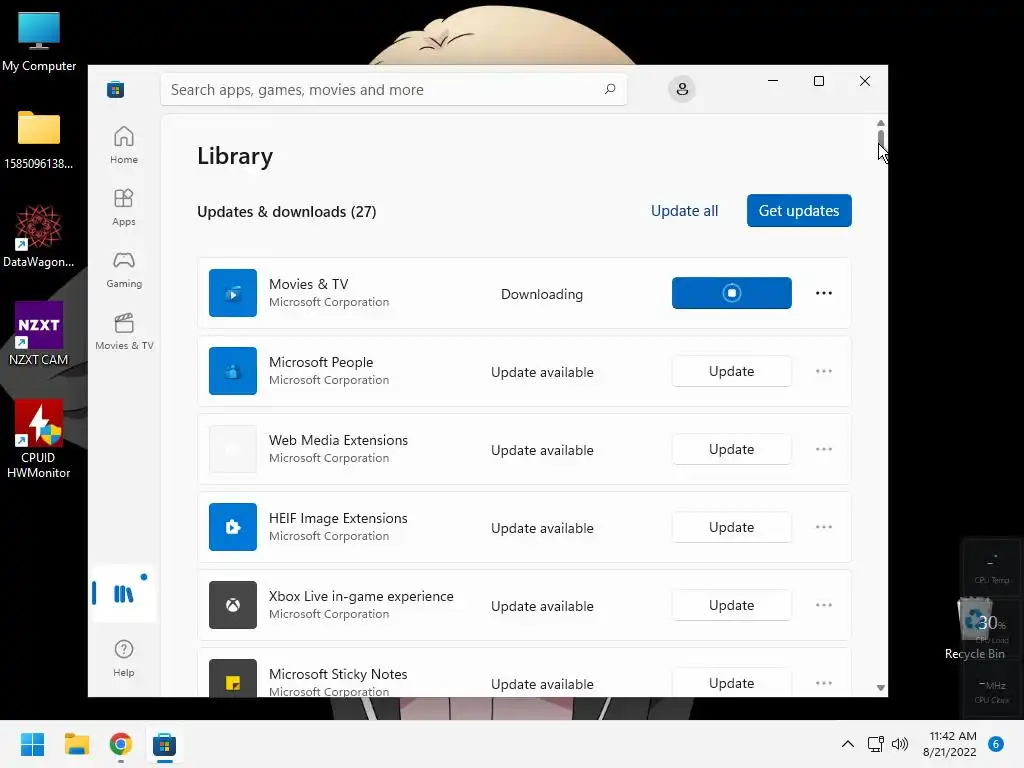Maximize the Microsoft Store window
The width and height of the screenshot is (1024, 768).
pos(818,81)
